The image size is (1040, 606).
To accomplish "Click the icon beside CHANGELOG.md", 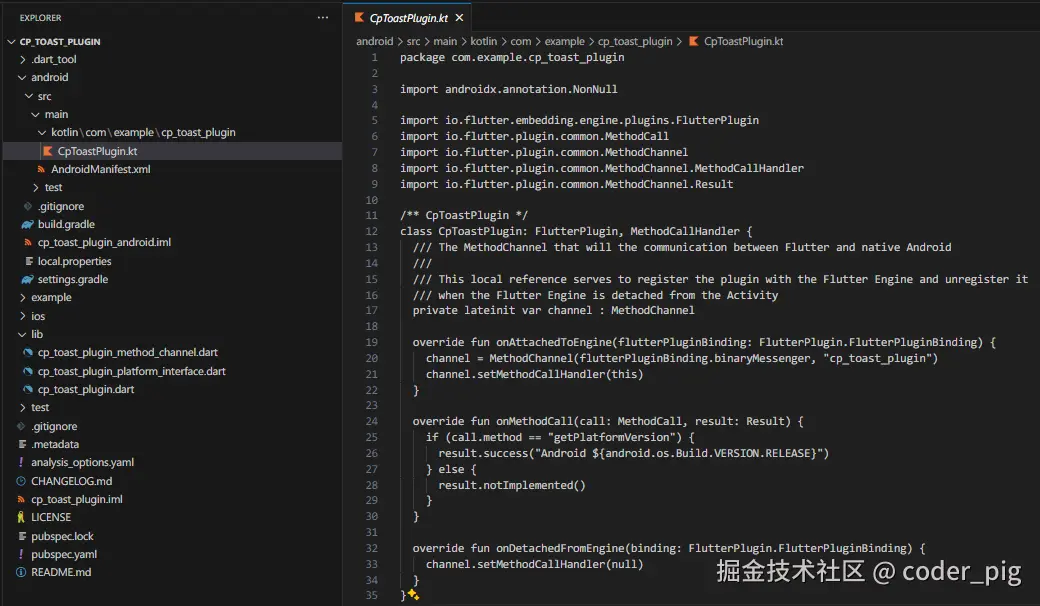I will click(21, 481).
